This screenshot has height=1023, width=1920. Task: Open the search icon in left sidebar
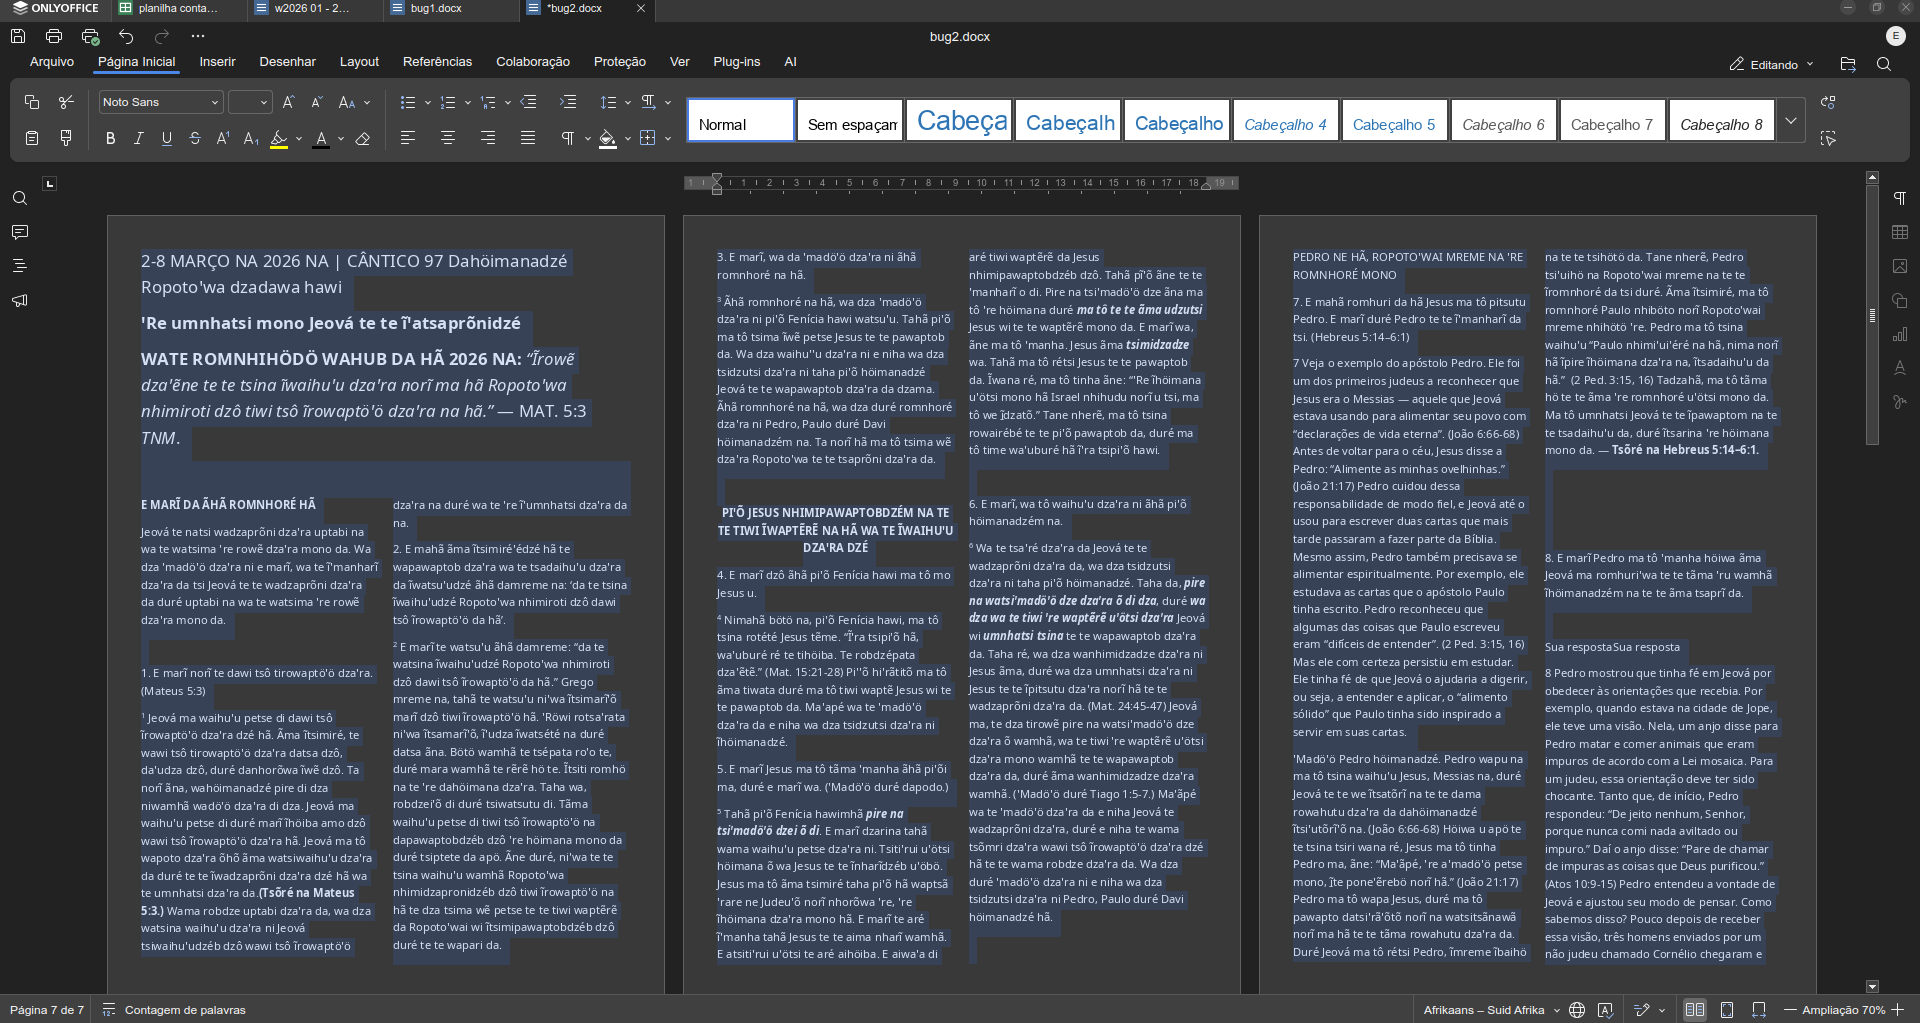point(19,198)
